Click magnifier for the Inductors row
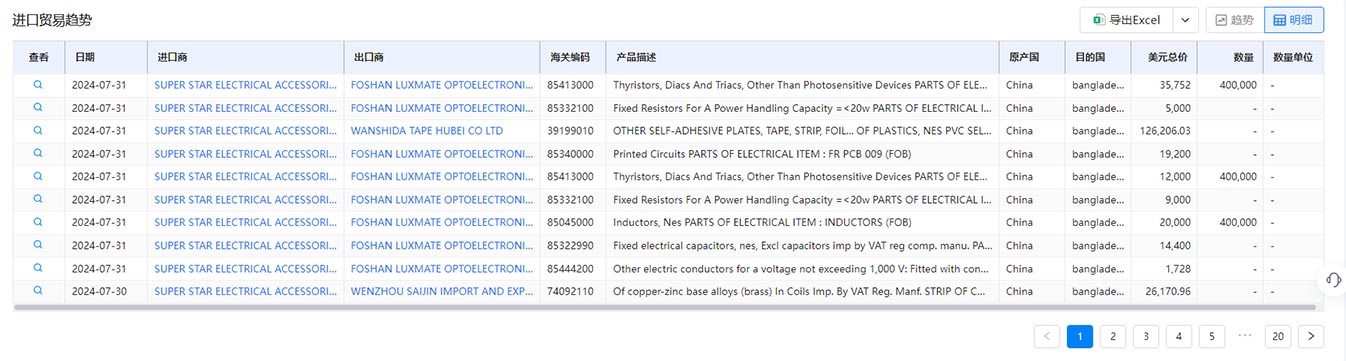The height and width of the screenshot is (361, 1346). point(38,223)
